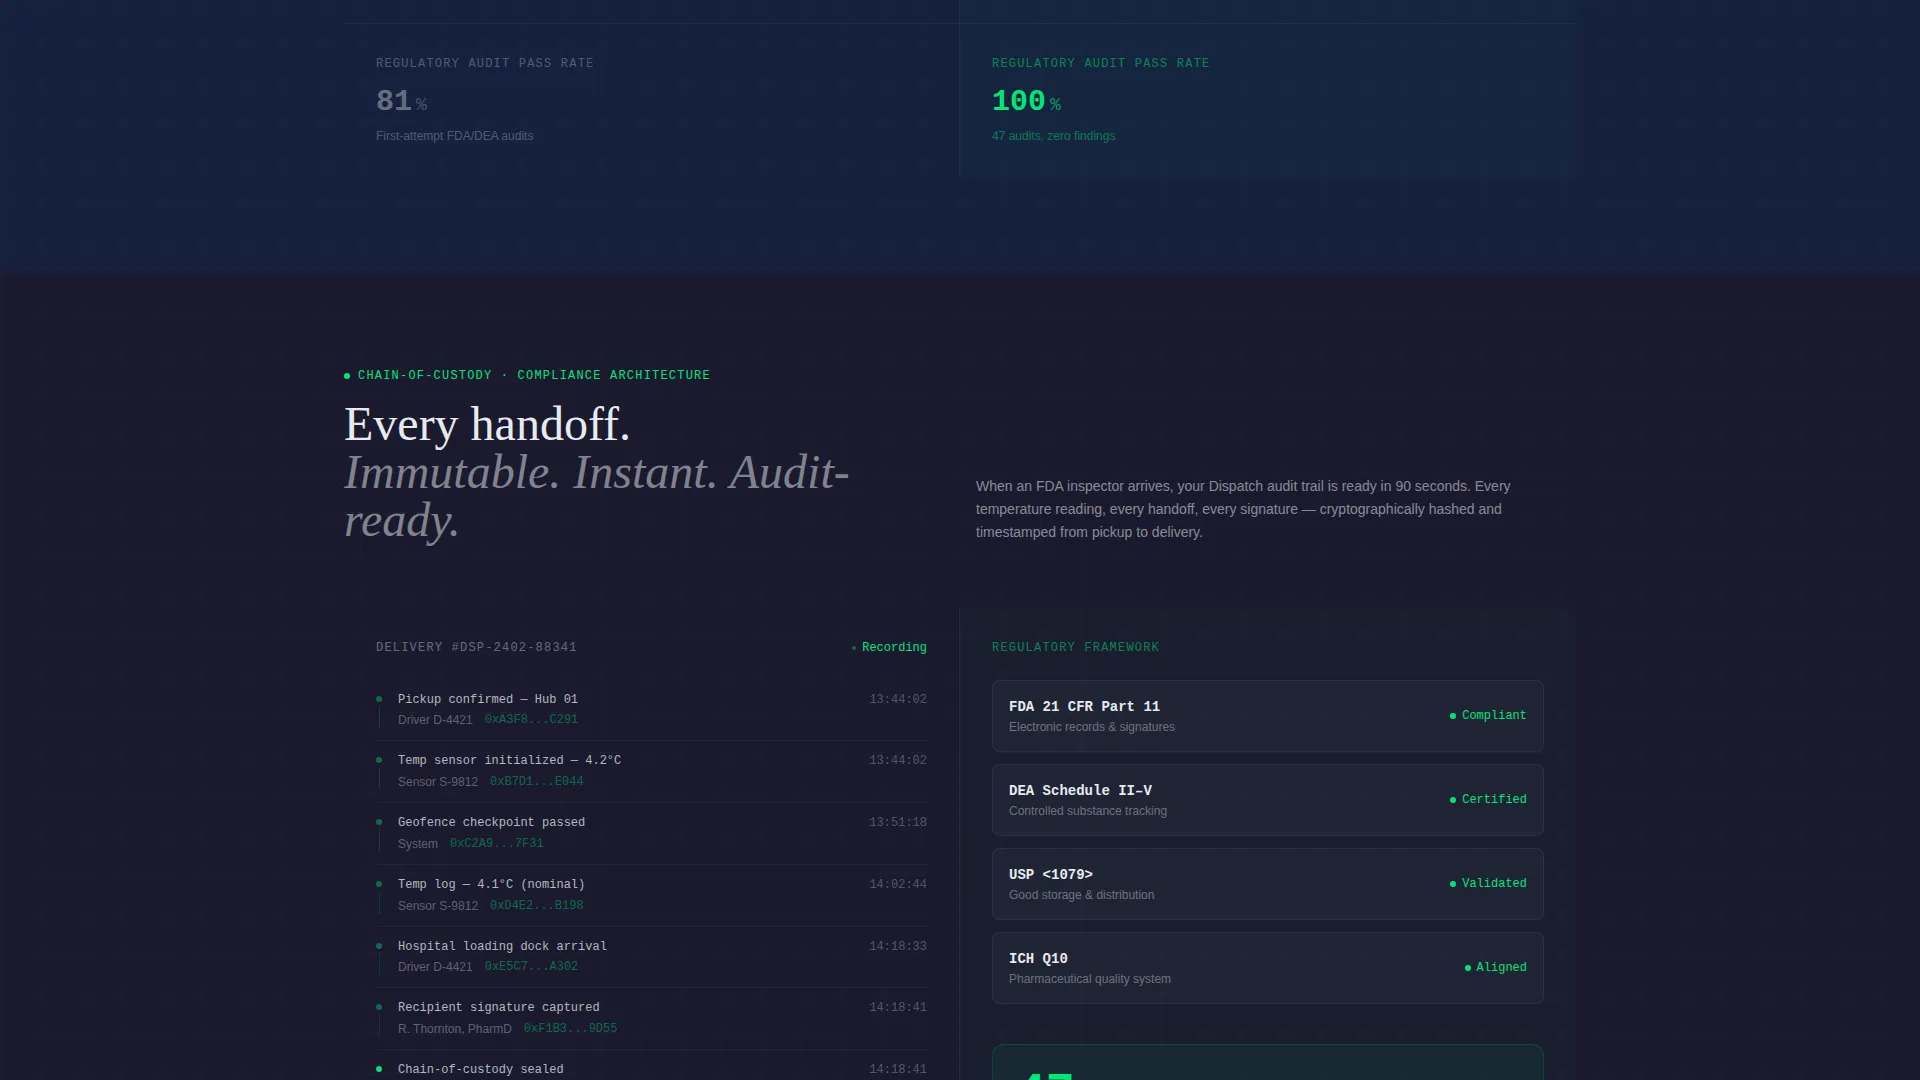Click hash 0xF1B3...9D55
This screenshot has height=1080, width=1920.
pyautogui.click(x=570, y=1029)
